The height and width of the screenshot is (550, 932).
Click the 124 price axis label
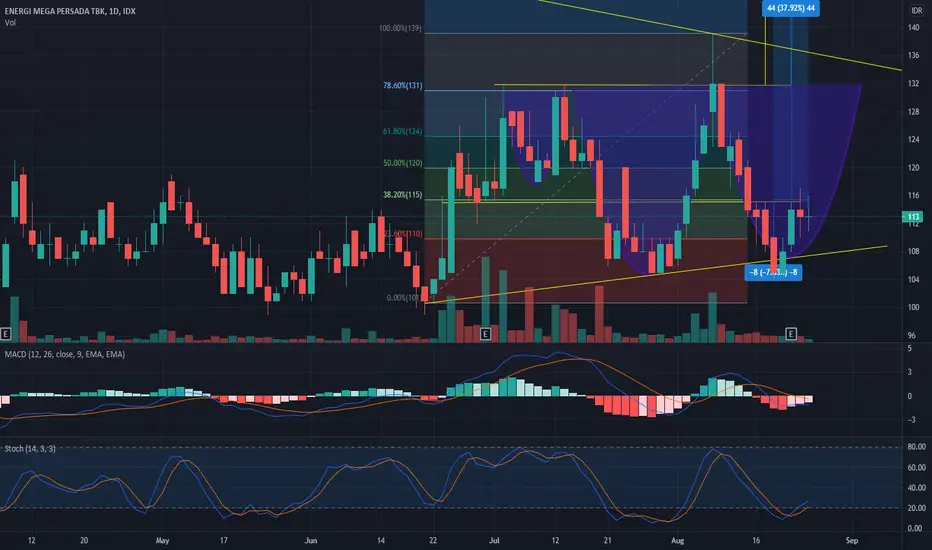tap(914, 140)
